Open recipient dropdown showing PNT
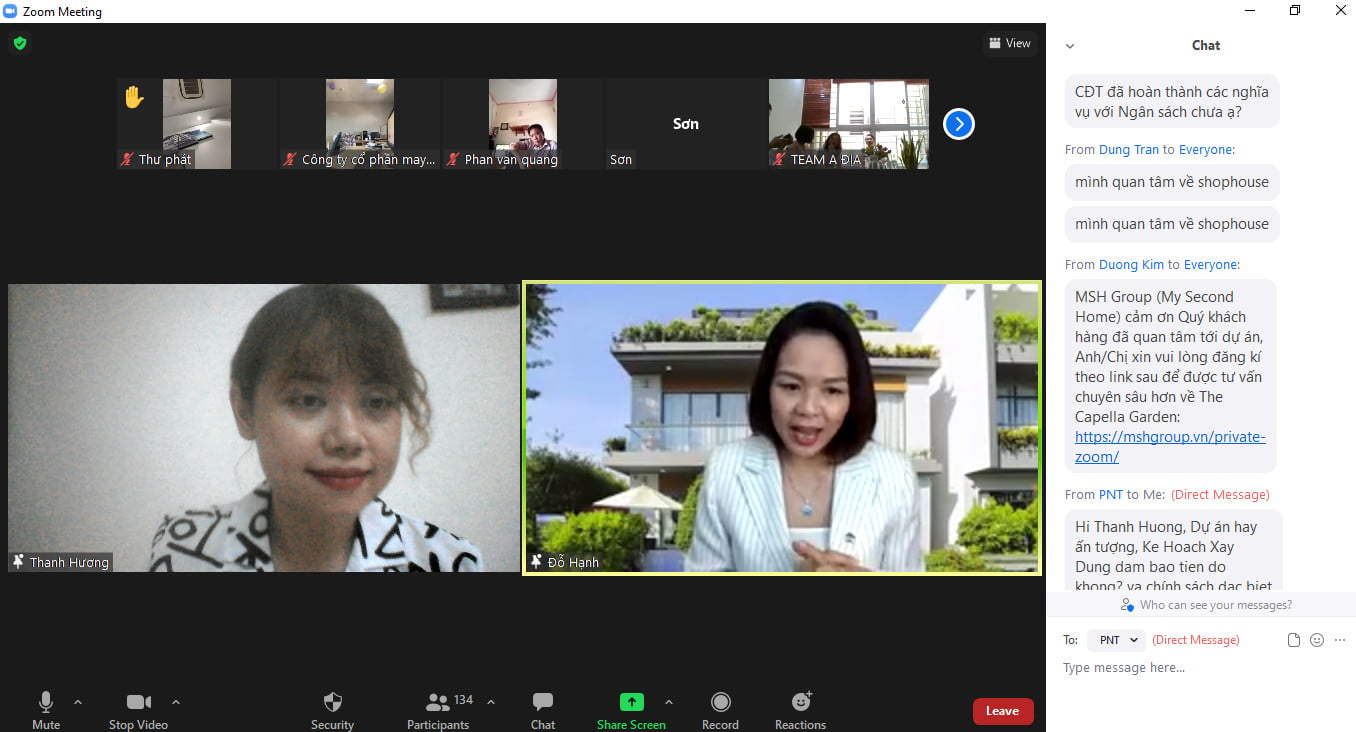This screenshot has height=732, width=1356. (x=1115, y=640)
